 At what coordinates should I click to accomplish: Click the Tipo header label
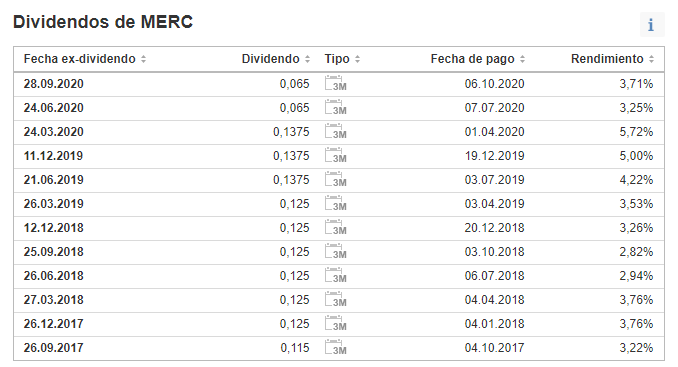pos(337,59)
